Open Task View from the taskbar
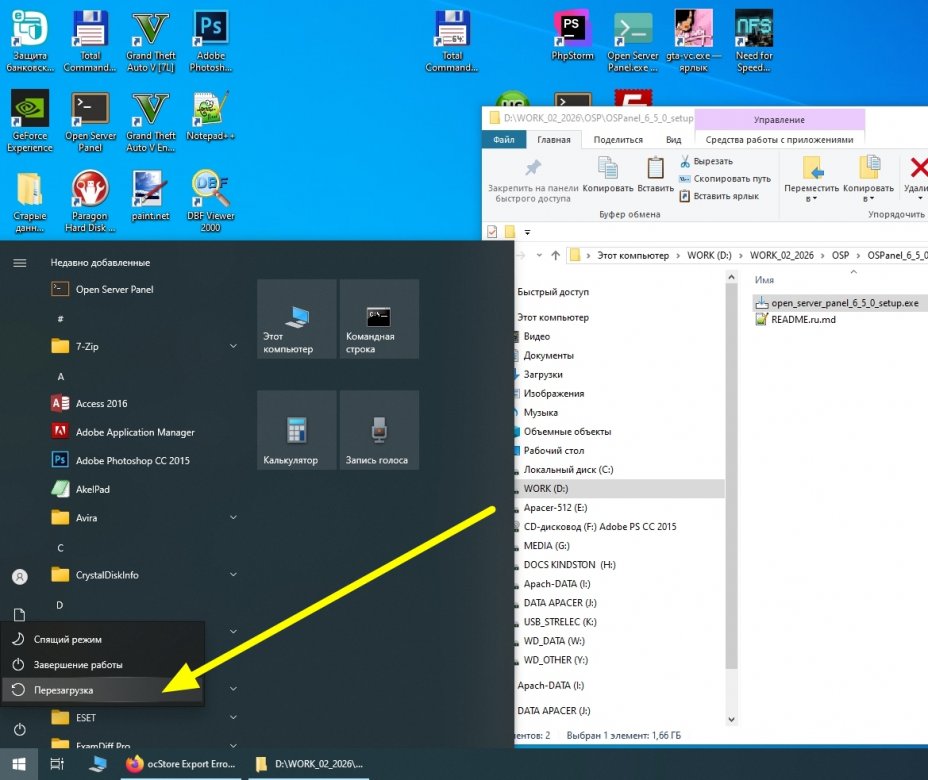 pyautogui.click(x=57, y=764)
